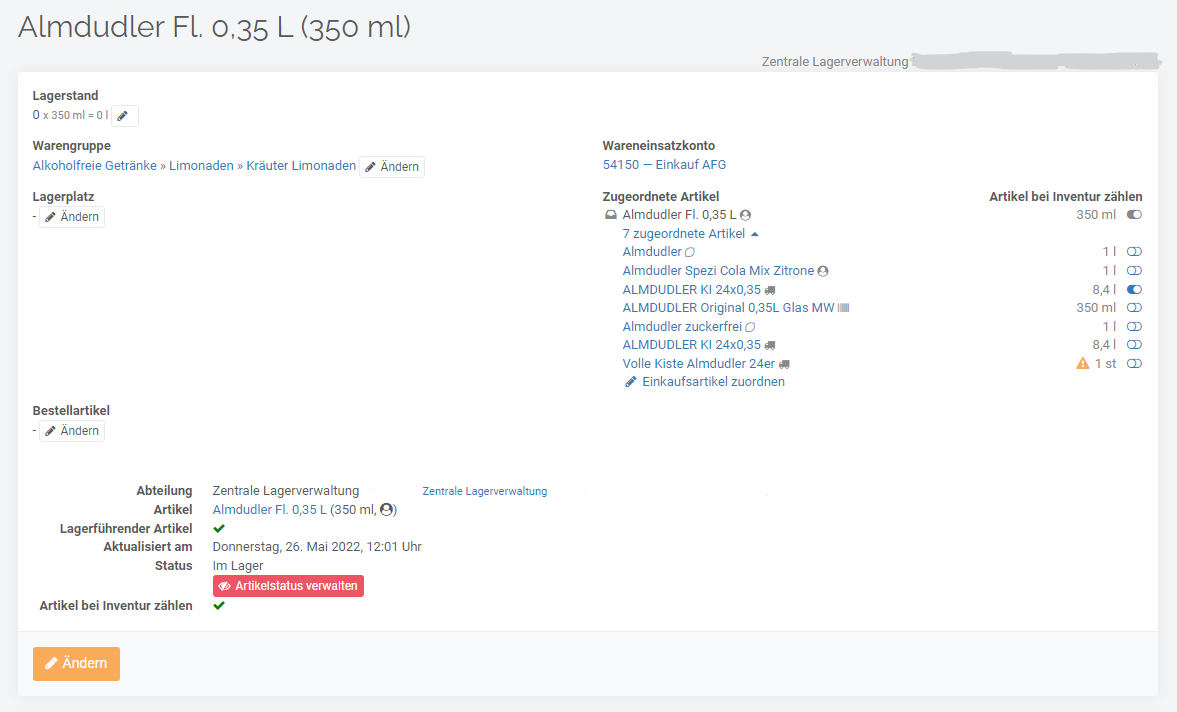This screenshot has height=712, width=1177.
Task: Click the '1 st' quantity value
Action: tap(1105, 363)
